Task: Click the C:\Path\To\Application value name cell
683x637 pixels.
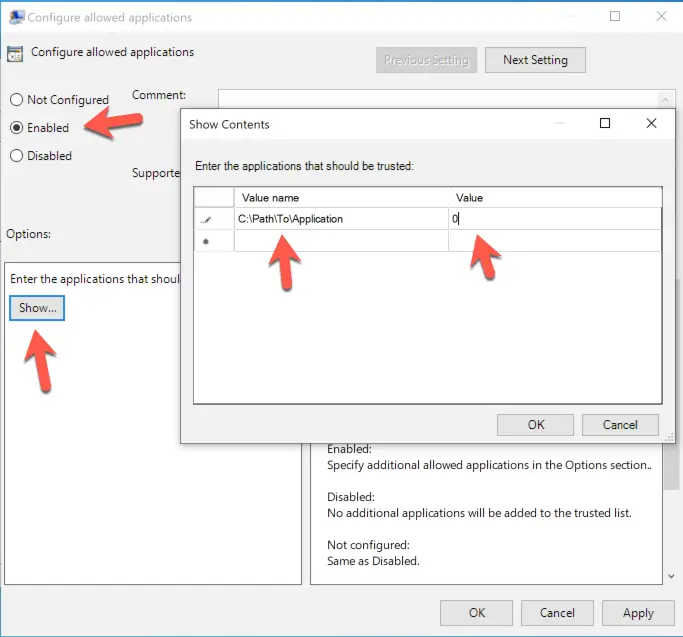Action: coord(340,219)
